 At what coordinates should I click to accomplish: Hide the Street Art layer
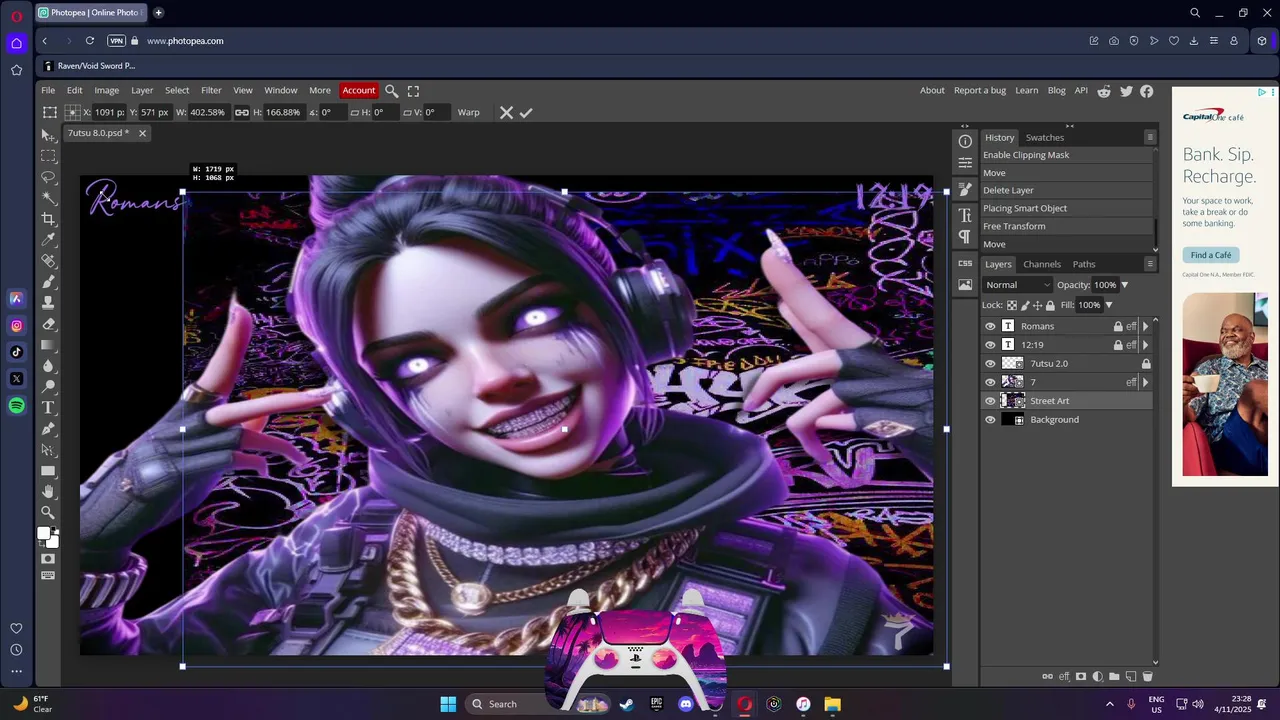tap(990, 401)
